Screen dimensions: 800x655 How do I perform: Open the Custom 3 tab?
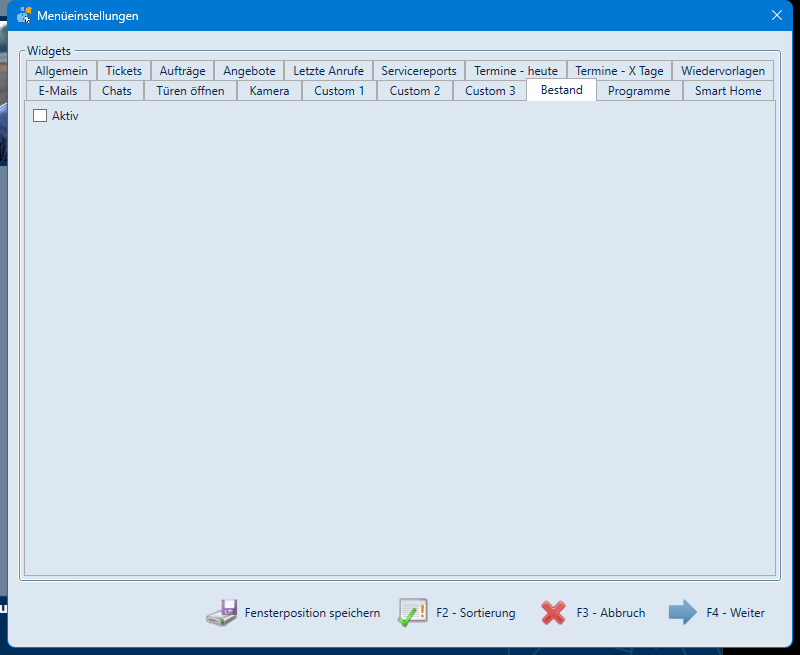490,91
